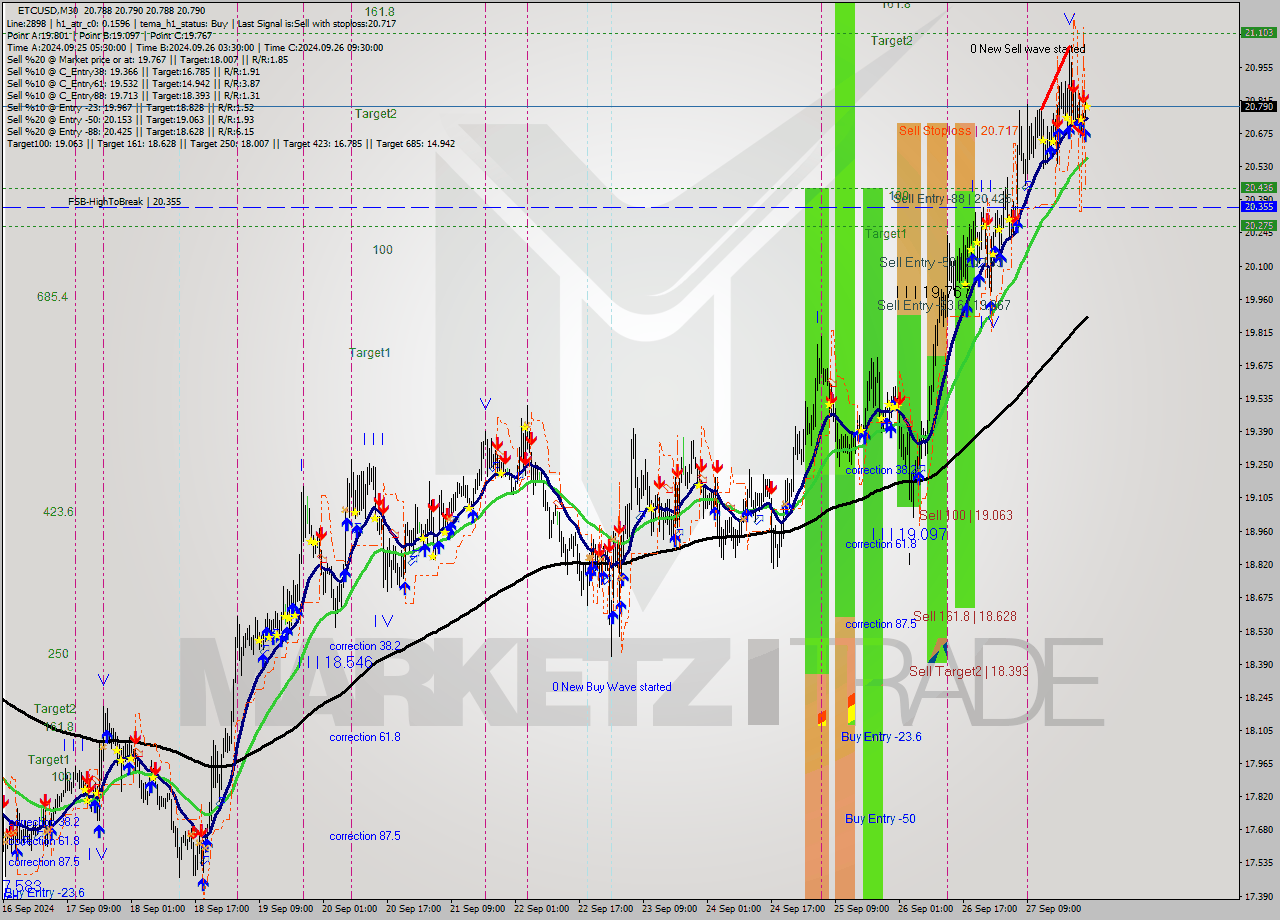Select the 'Sell Stoploss | 20.717' label
The width and height of the screenshot is (1280, 920).
coord(958,130)
